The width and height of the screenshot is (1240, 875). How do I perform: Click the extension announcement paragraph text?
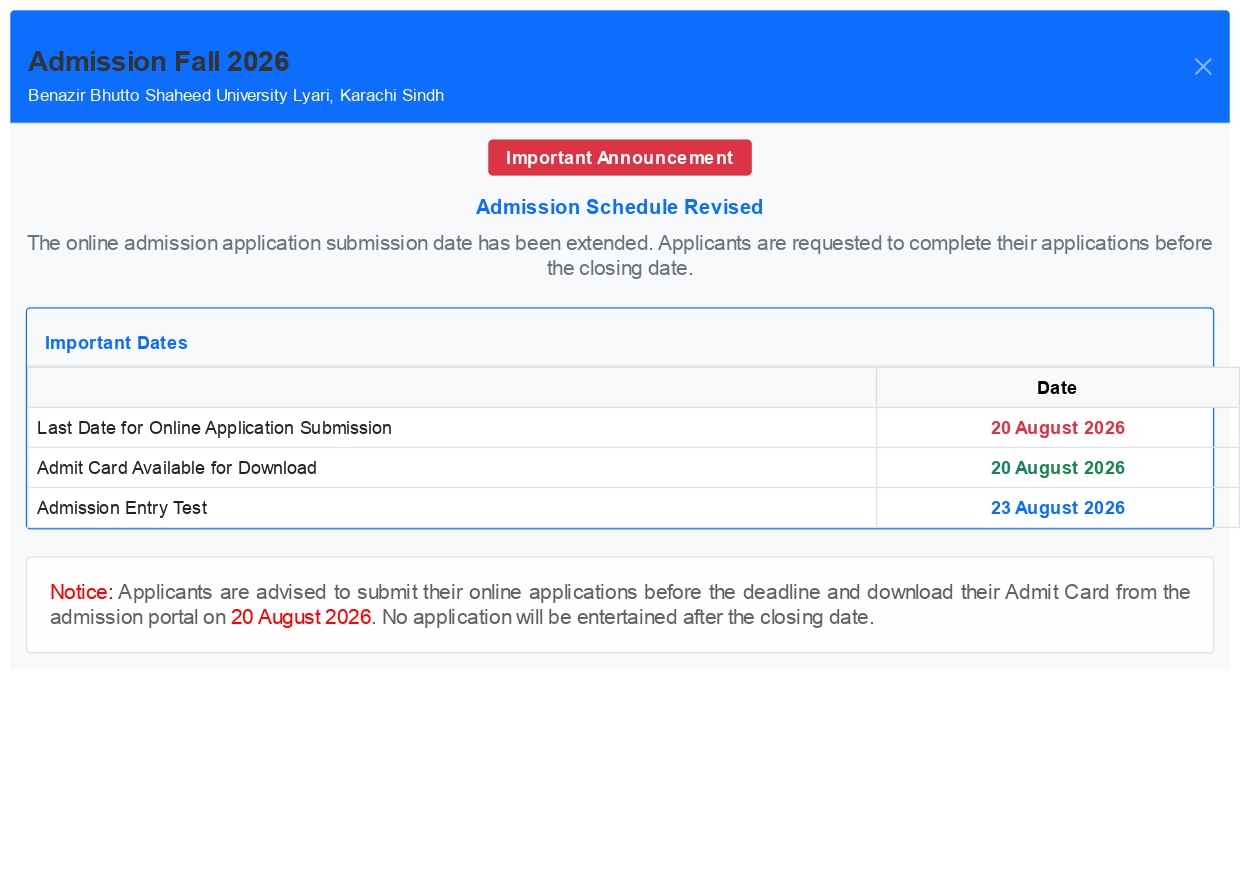point(620,256)
